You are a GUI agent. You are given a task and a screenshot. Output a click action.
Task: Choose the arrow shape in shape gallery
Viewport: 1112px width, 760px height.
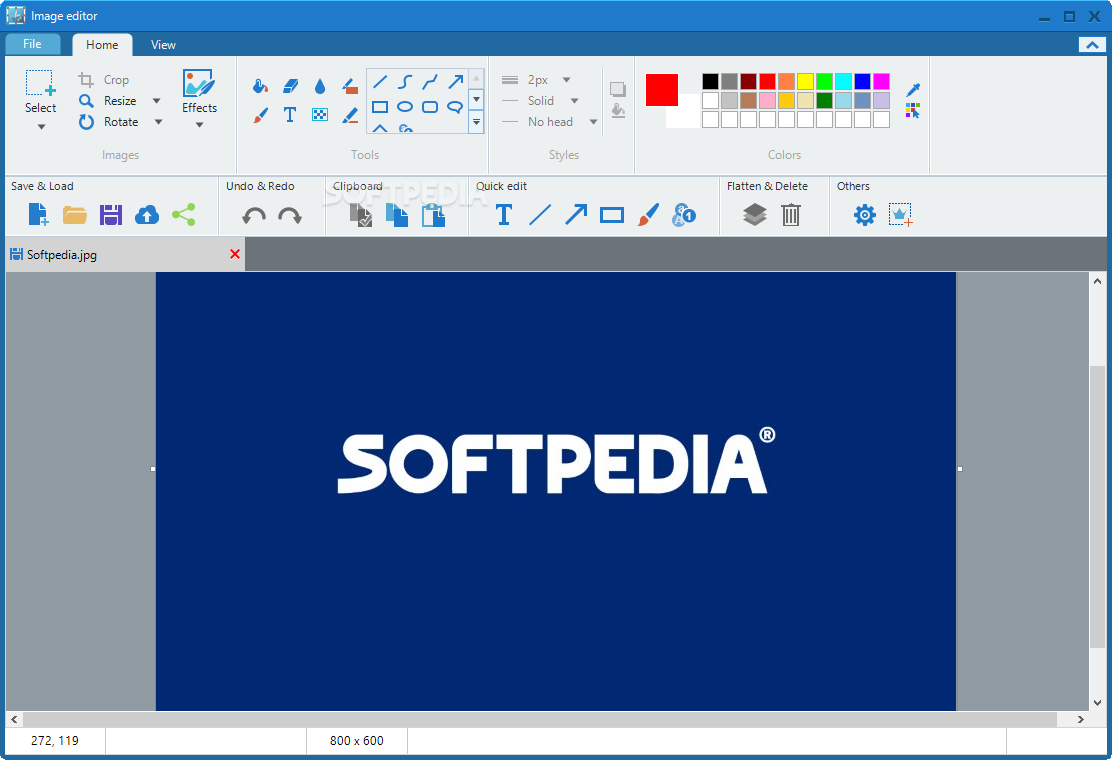[x=455, y=82]
